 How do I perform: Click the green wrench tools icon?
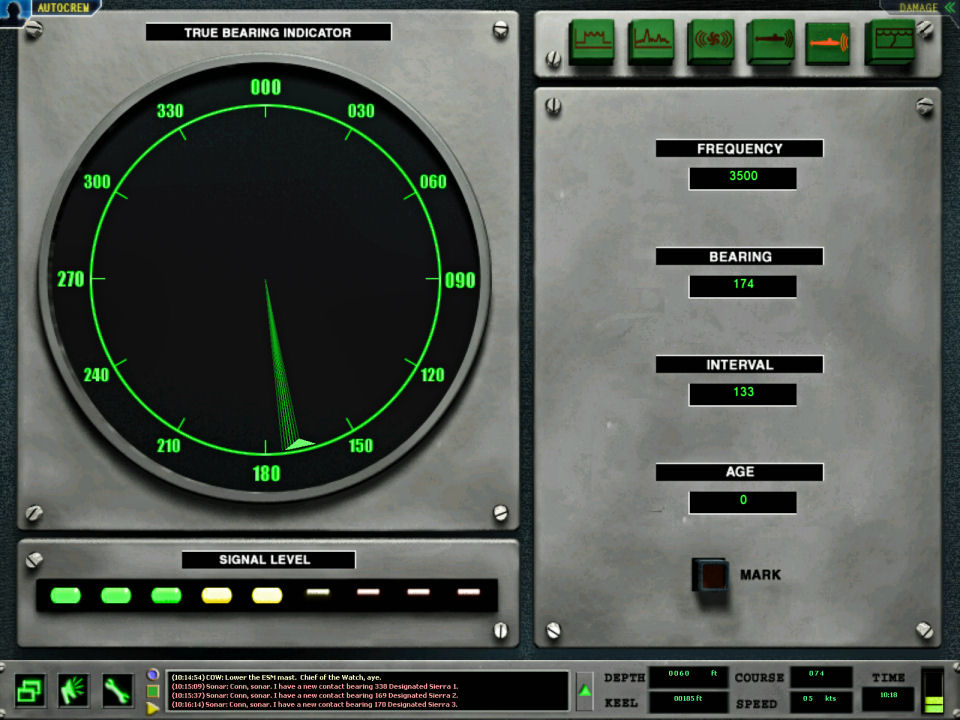[x=117, y=689]
